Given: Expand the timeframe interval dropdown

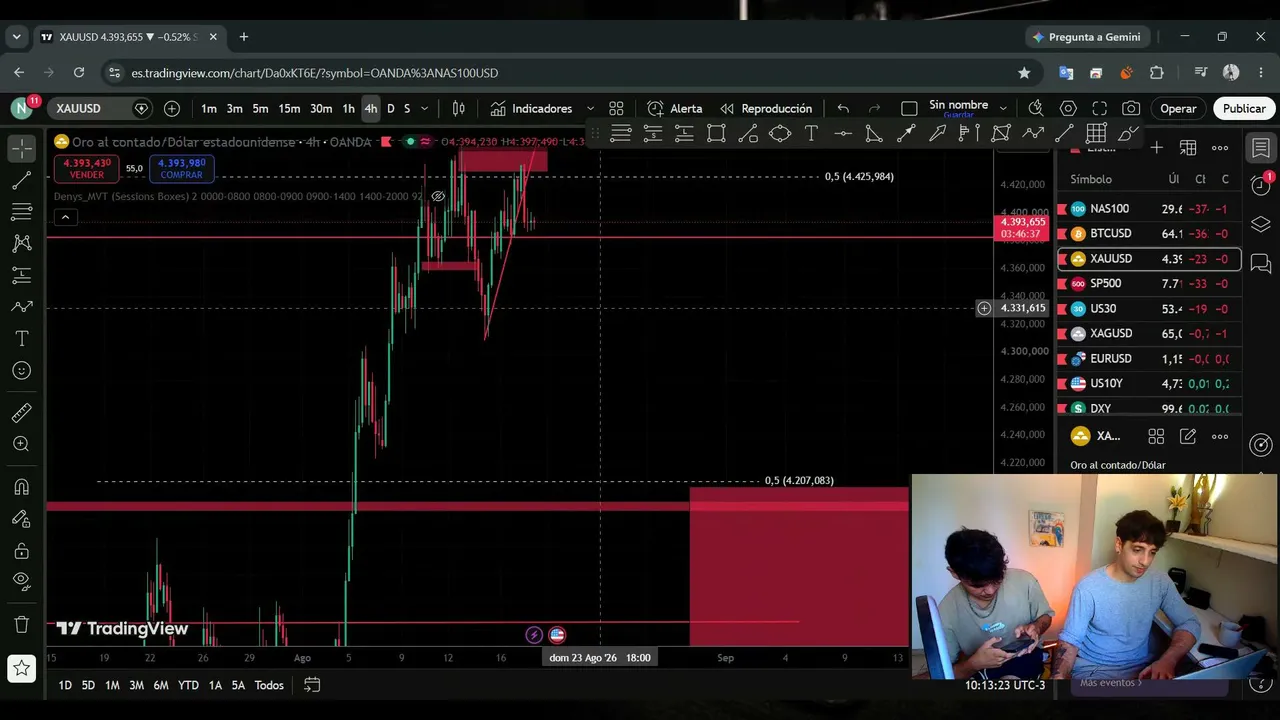Looking at the screenshot, I should (425, 108).
